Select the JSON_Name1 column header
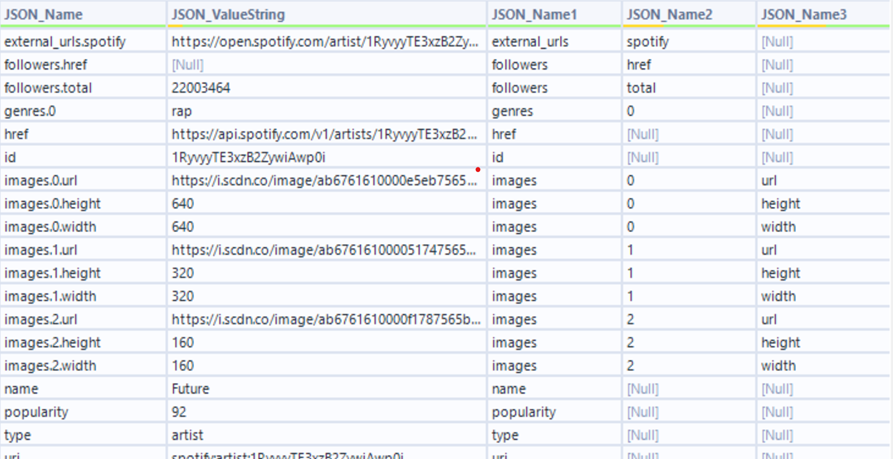Screen dimensions: 893x459 coord(554,14)
